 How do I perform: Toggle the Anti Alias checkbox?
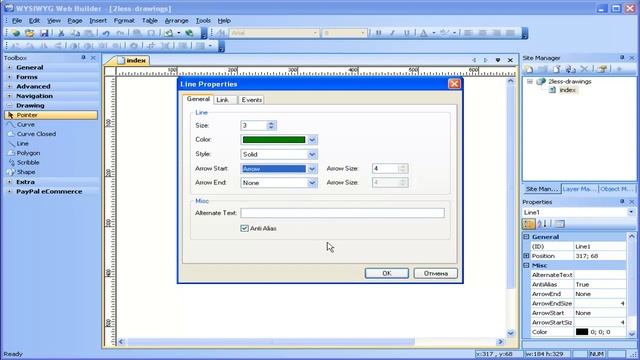tap(244, 229)
